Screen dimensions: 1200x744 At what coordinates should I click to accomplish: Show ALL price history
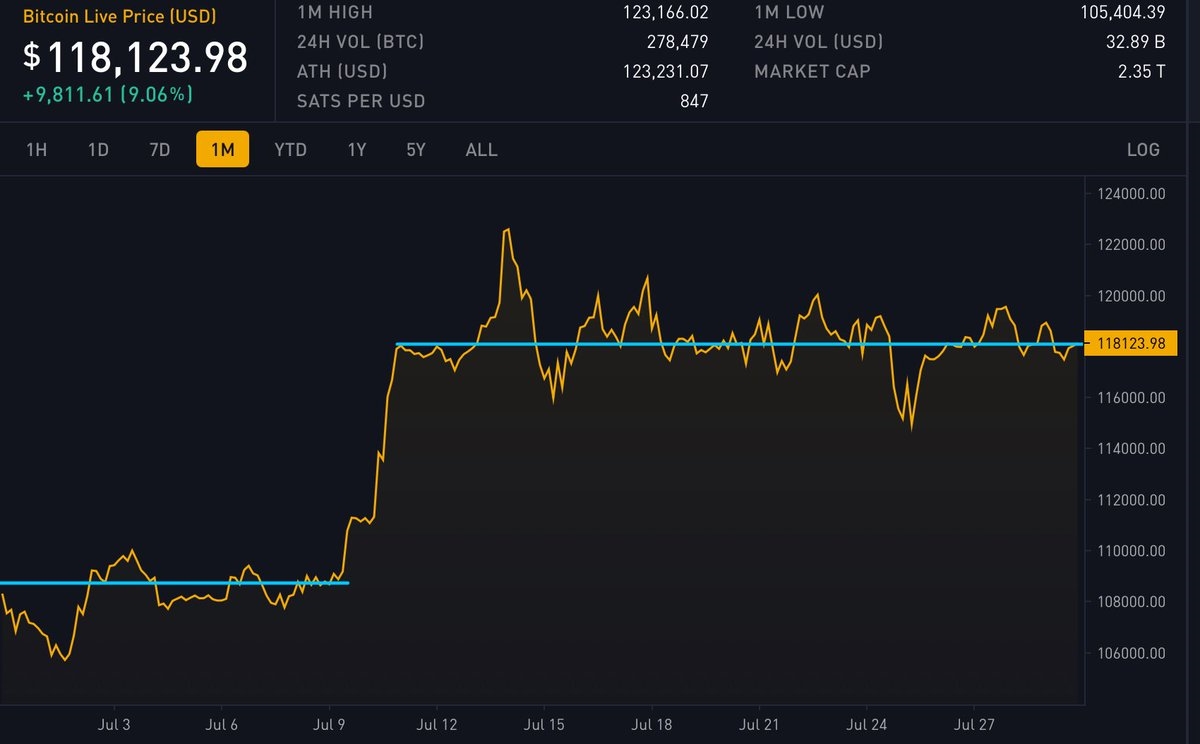point(481,150)
